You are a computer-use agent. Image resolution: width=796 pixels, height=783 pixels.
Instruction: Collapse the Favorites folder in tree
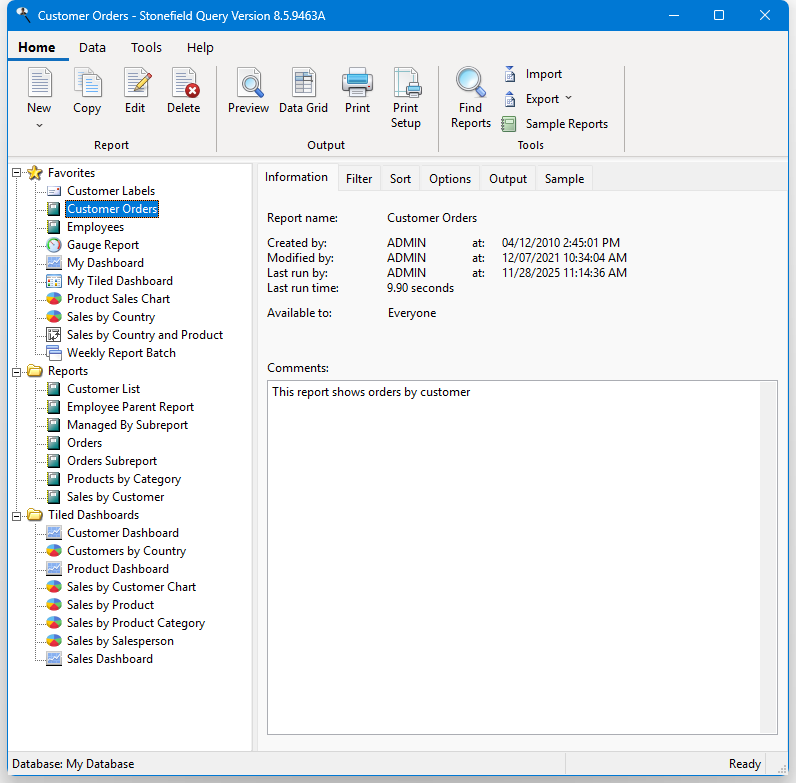pos(17,173)
